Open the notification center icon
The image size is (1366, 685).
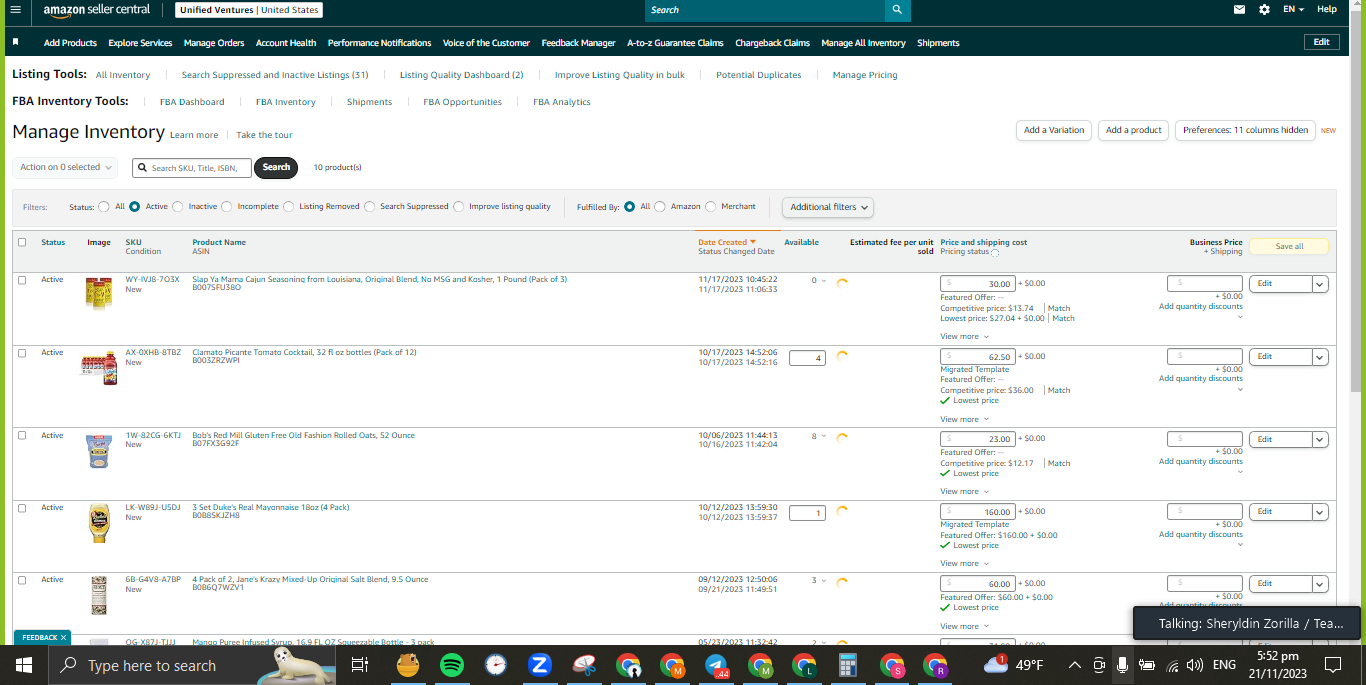point(1333,665)
